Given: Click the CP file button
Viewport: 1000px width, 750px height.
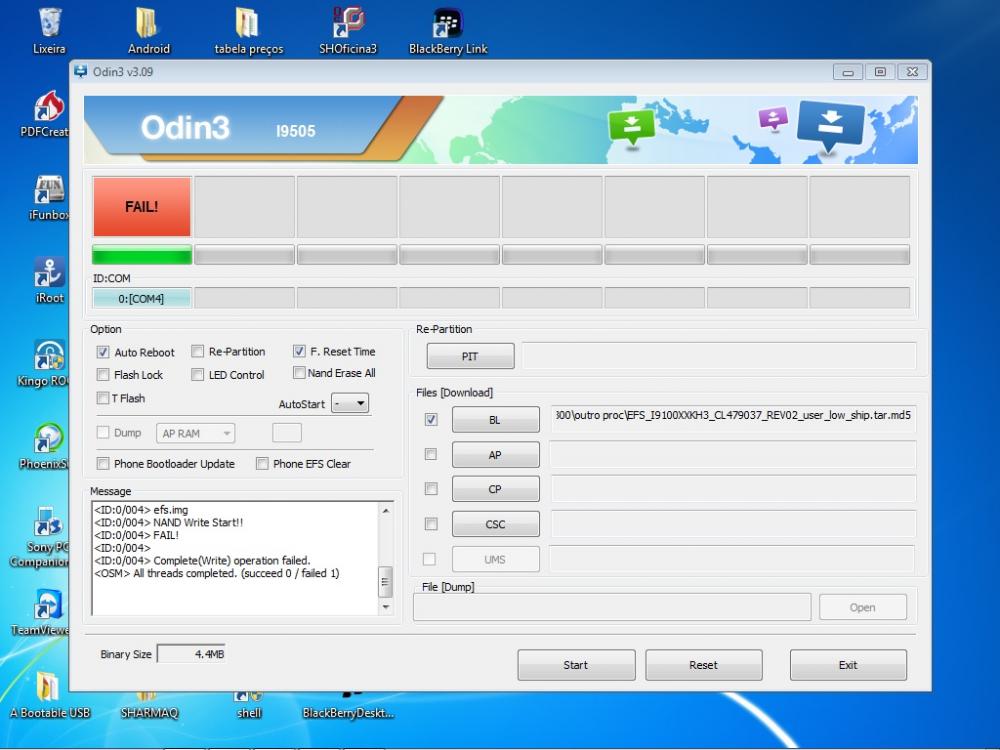Looking at the screenshot, I should (496, 489).
